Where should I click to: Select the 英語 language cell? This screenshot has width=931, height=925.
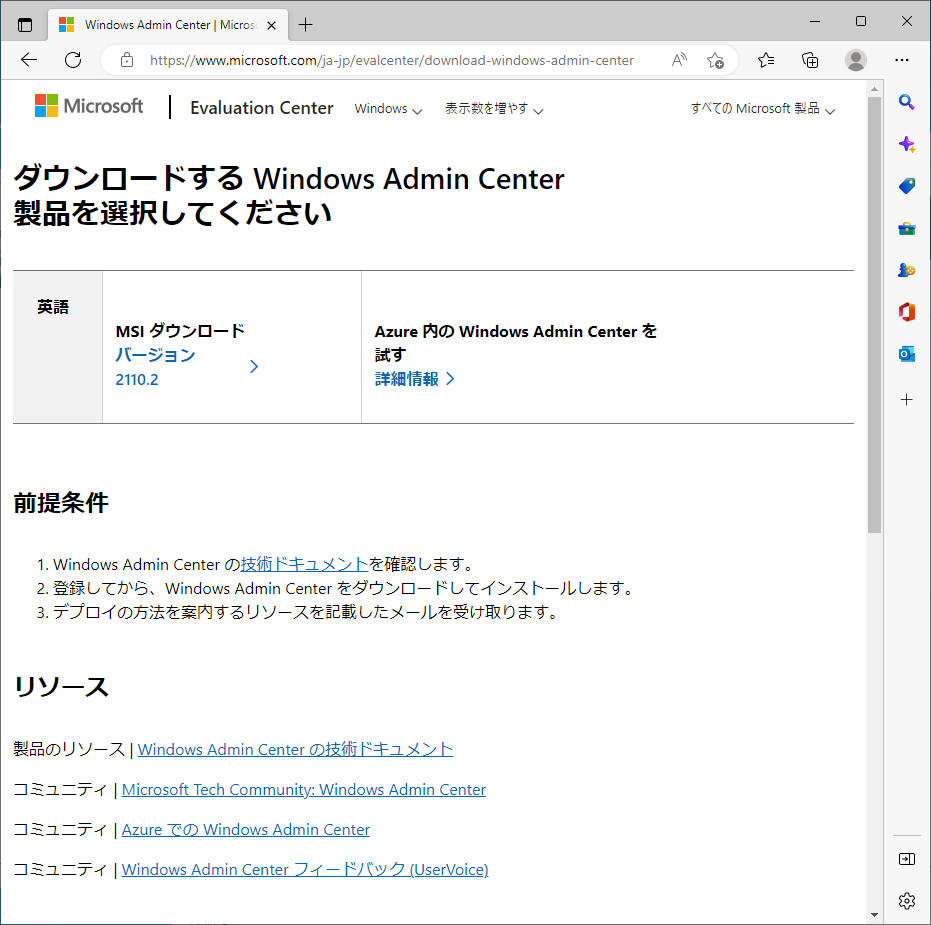(x=58, y=347)
